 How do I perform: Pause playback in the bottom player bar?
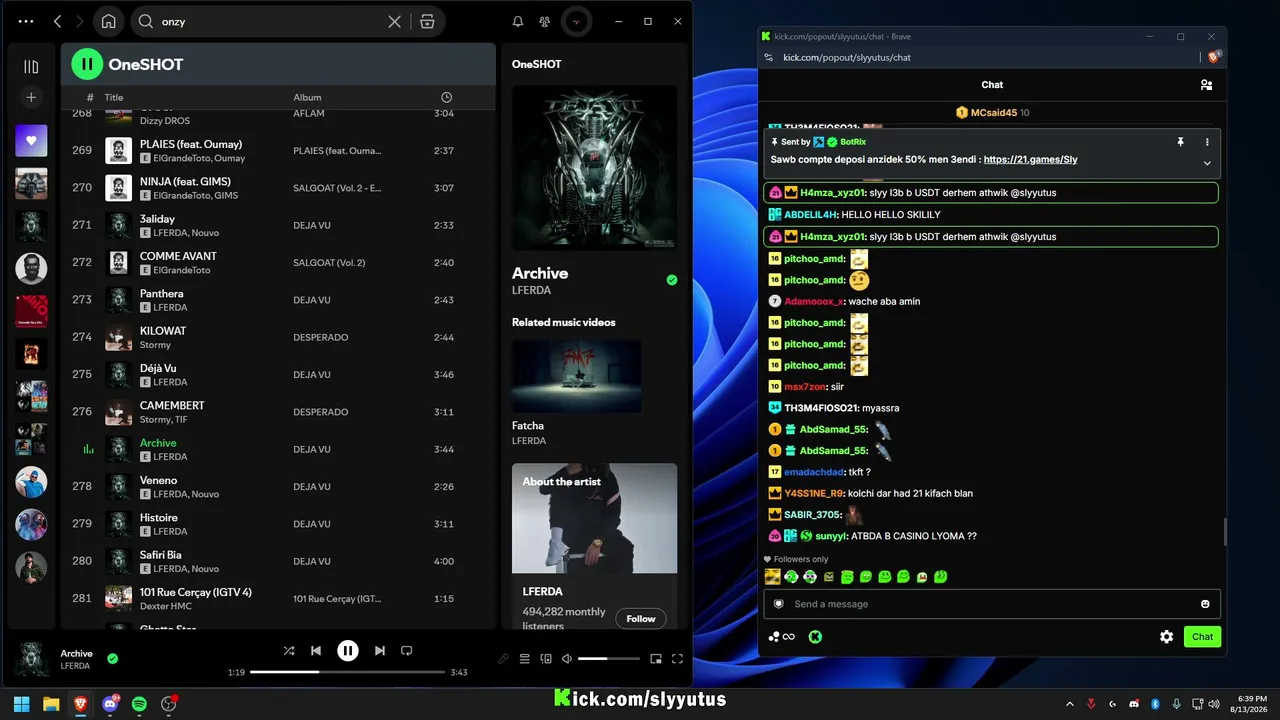pyautogui.click(x=347, y=651)
